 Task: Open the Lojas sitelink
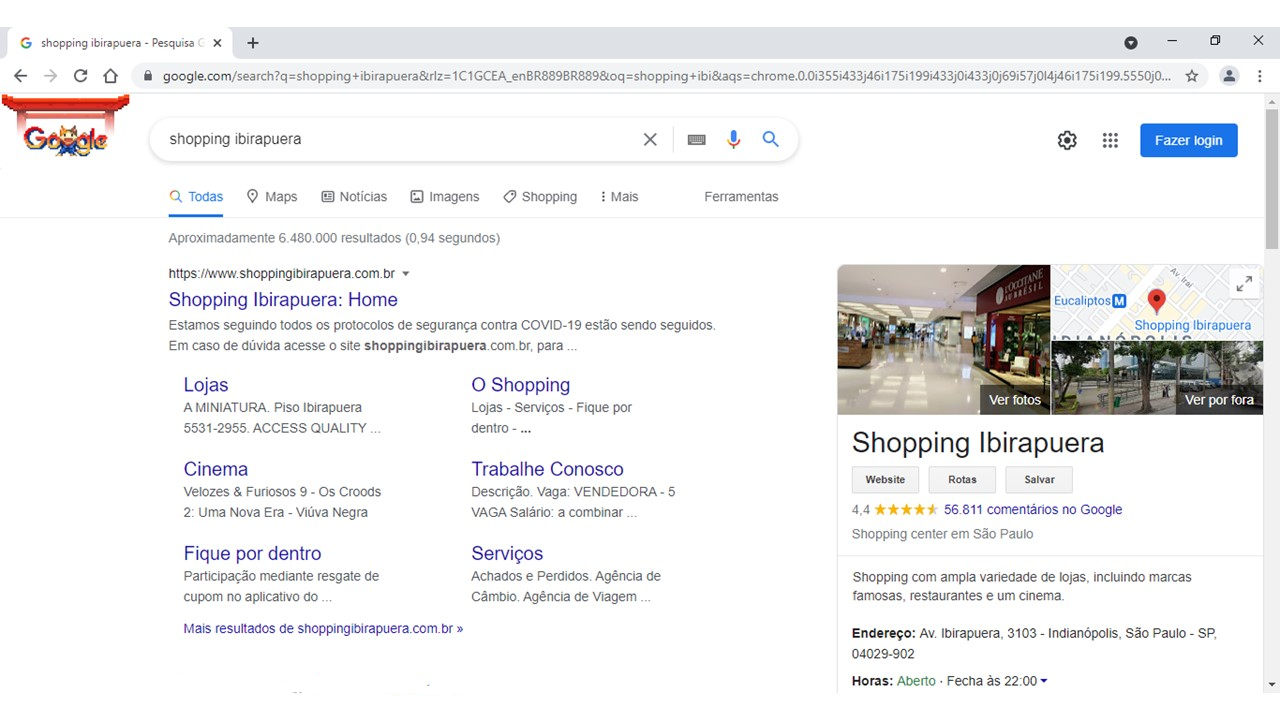coord(206,385)
